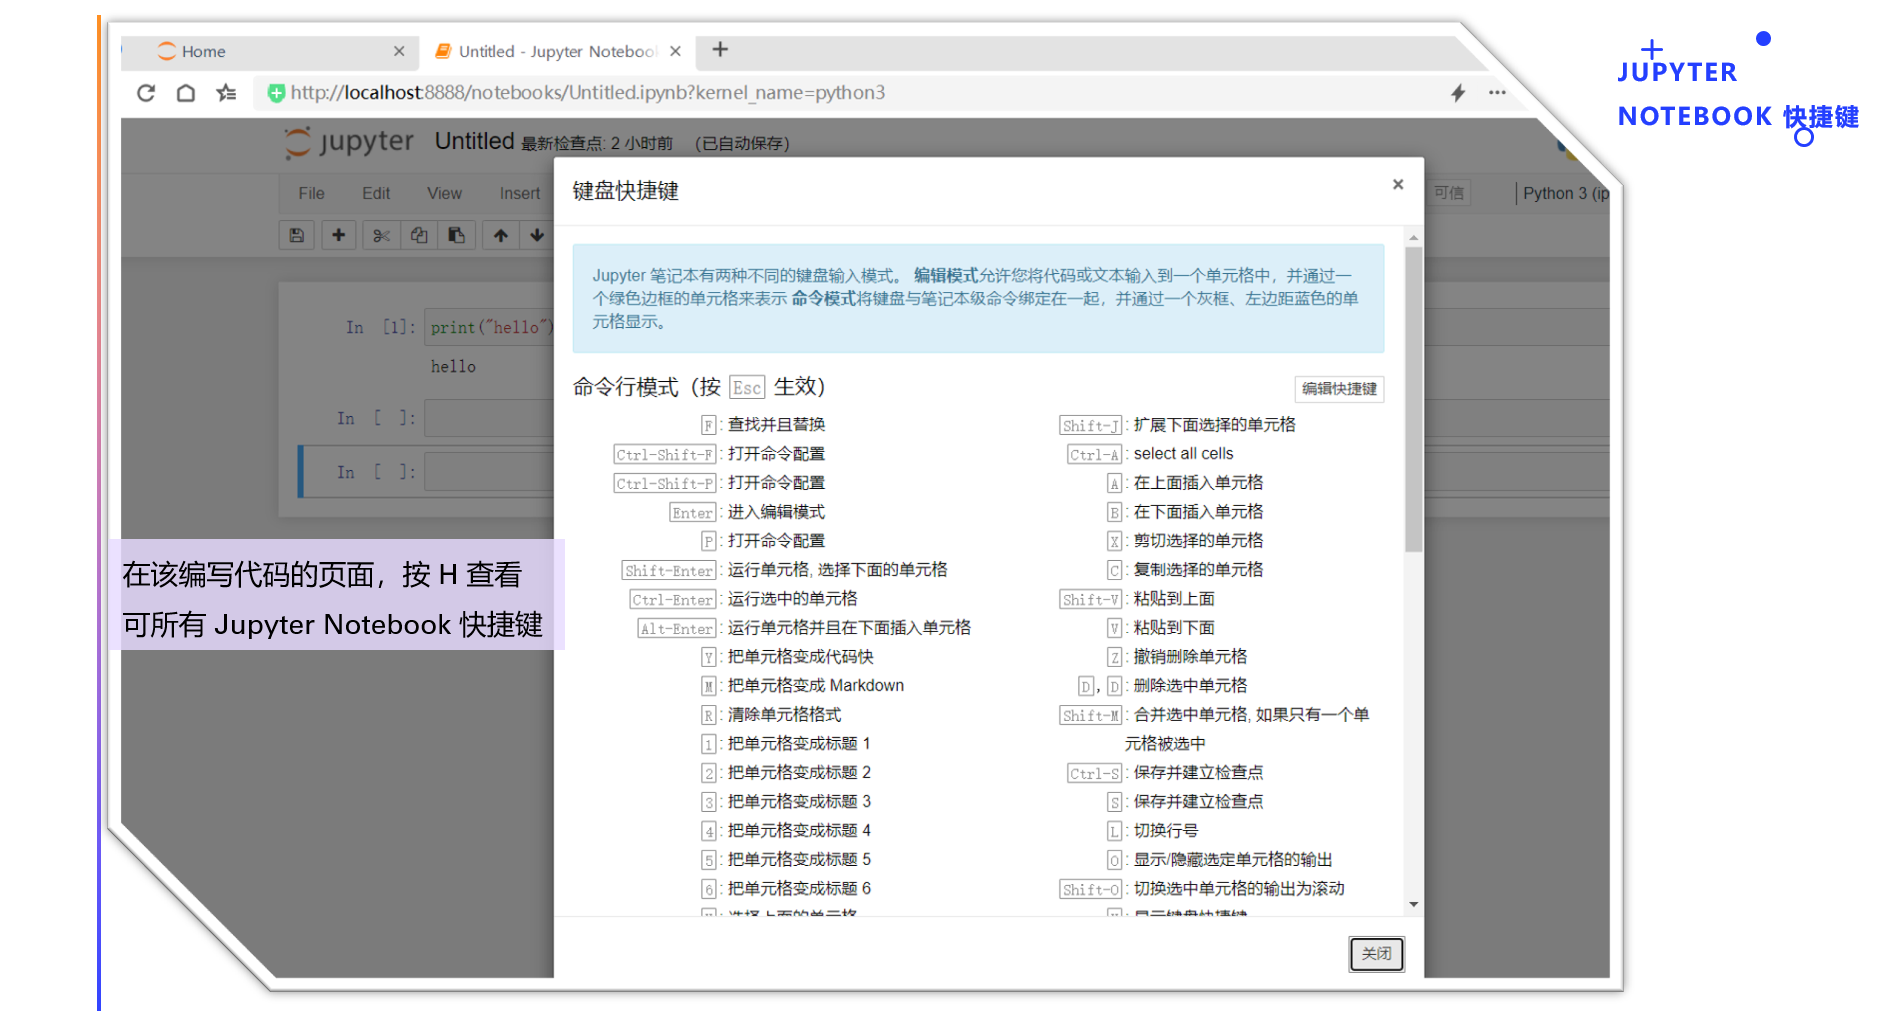Viewport: 1898px width, 1011px height.
Task: Close the Home browser tab
Action: click(x=399, y=51)
